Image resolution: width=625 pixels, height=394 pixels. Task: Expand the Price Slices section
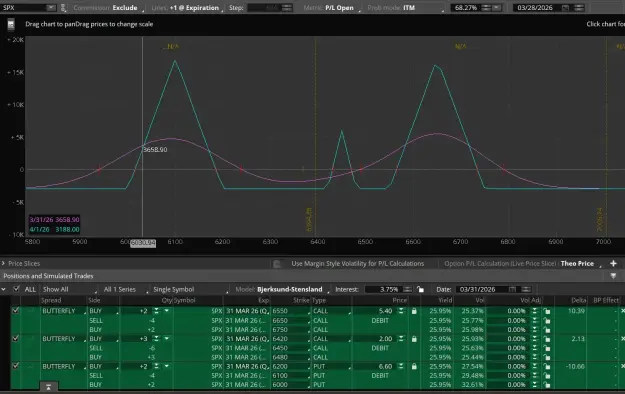coord(3,263)
